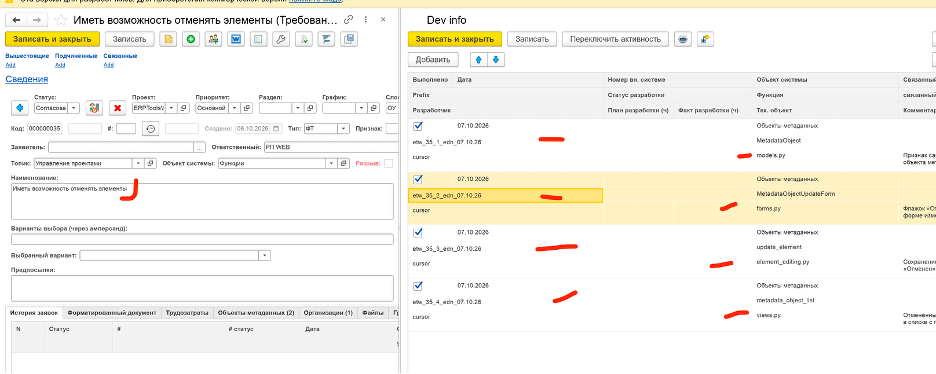Toggle Выполнено checkbox for eta_35_3 row

point(418,232)
